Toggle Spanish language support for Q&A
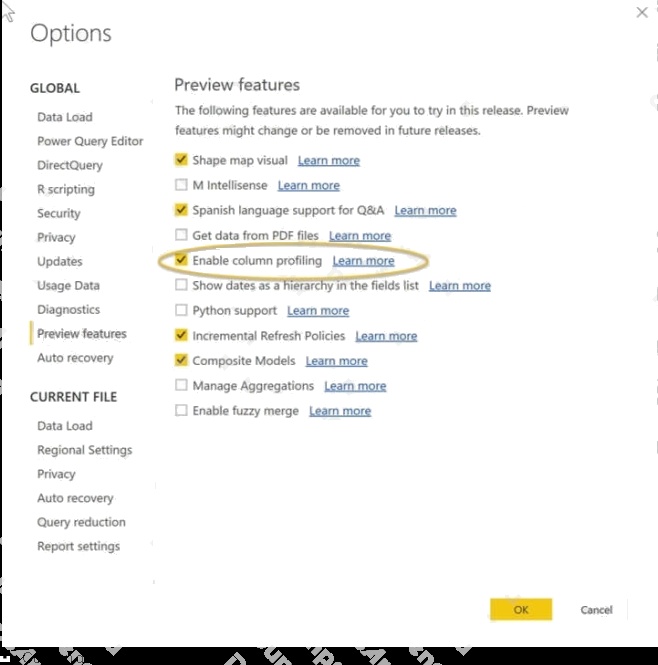 [181, 210]
